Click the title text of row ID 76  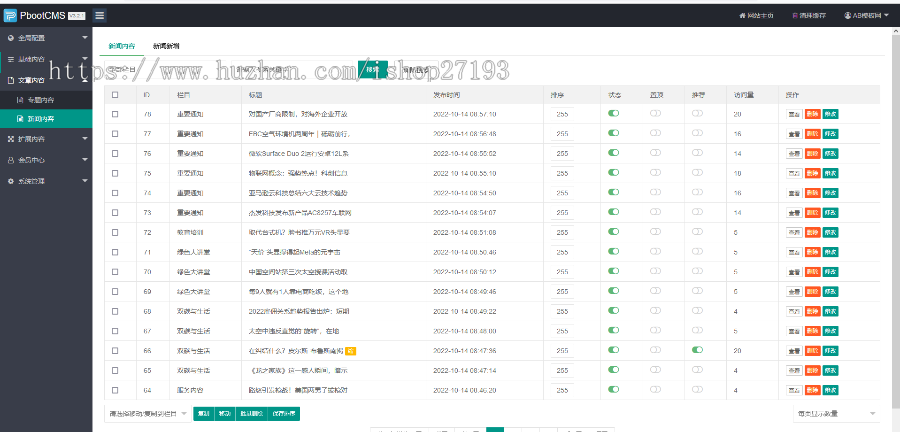299,153
